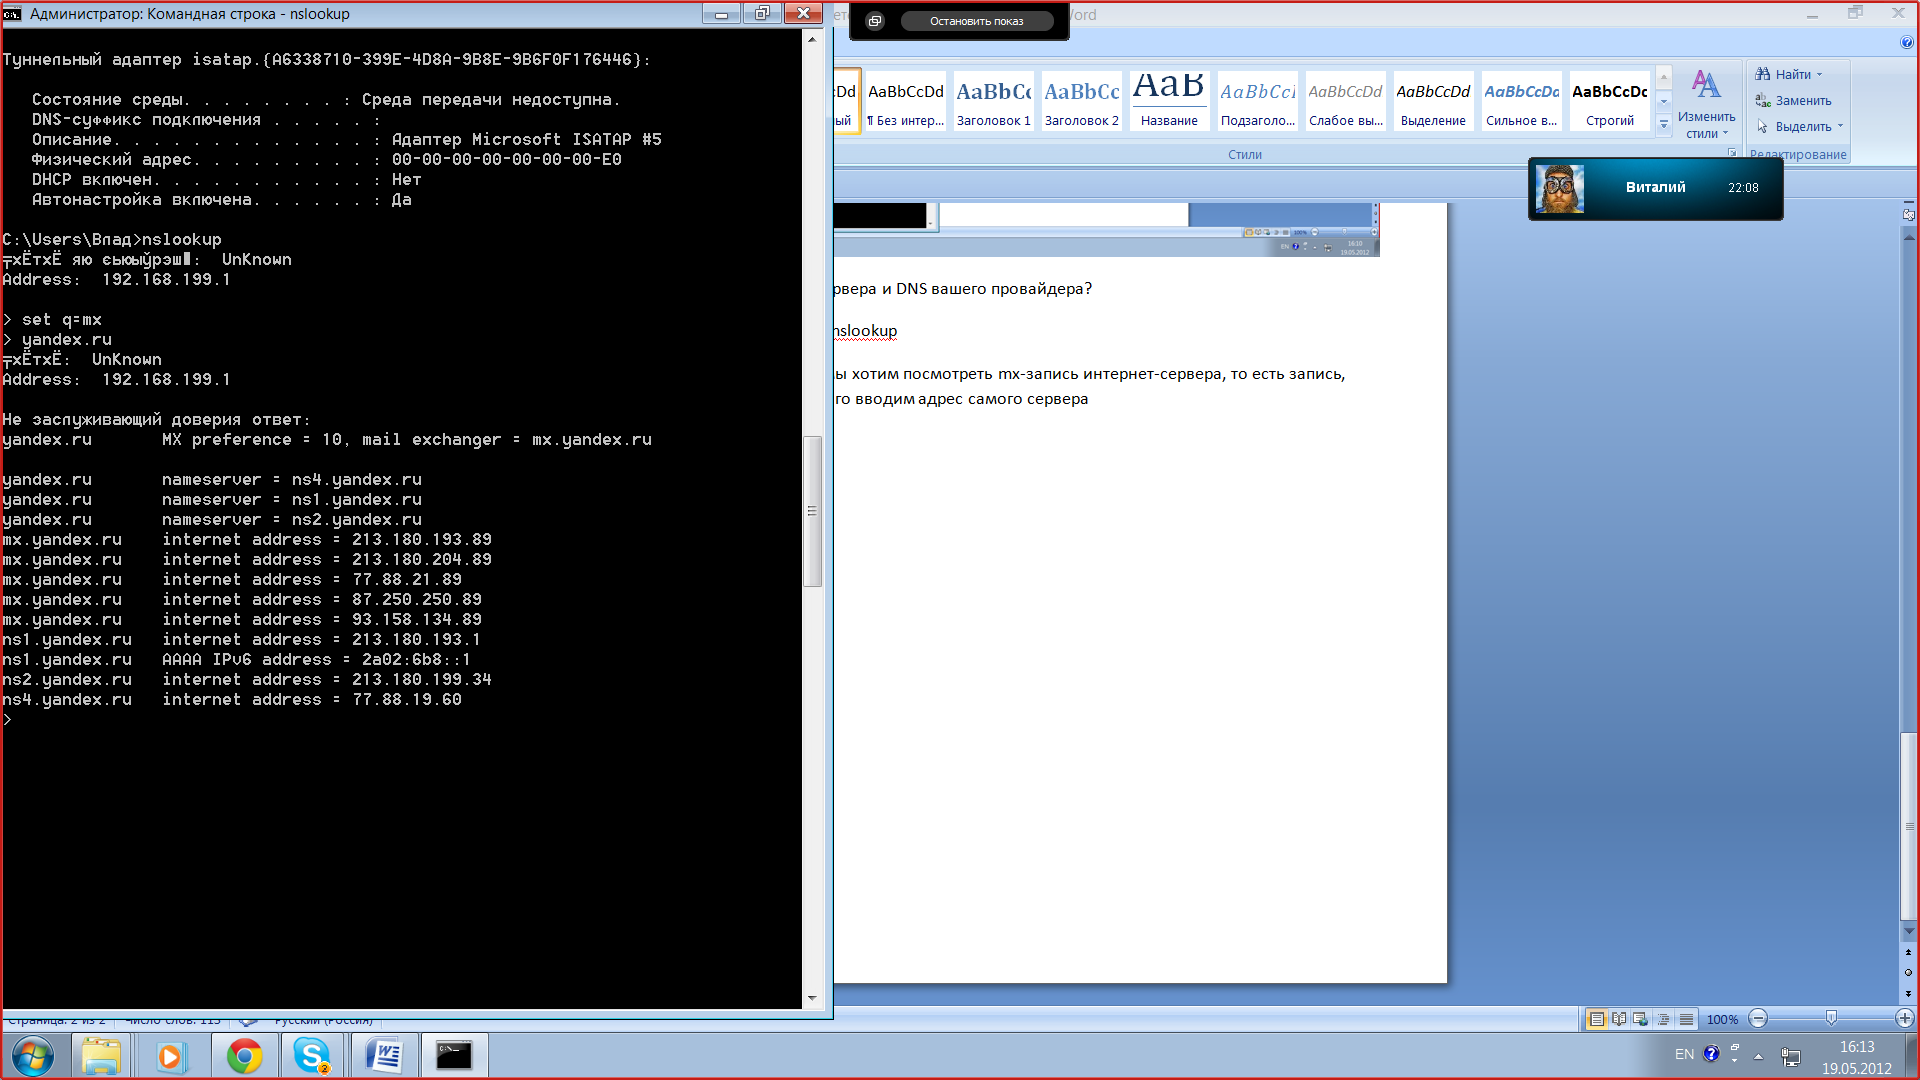This screenshot has height=1080, width=1920.
Task: Go to previous page browse arrow
Action: [x=1908, y=953]
